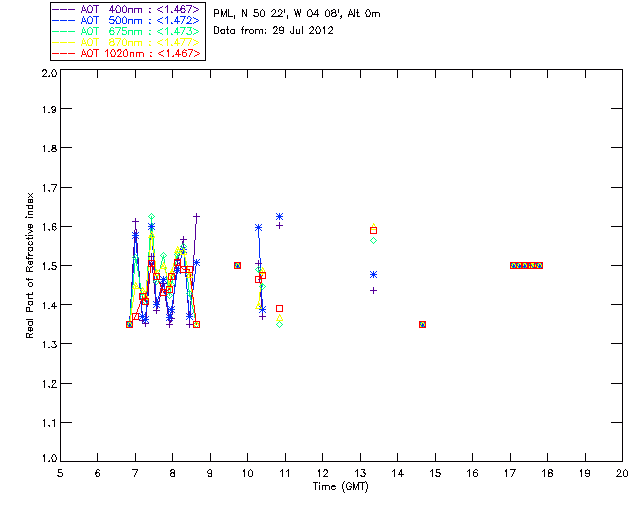Image resolution: width=640 pixels, height=512 pixels.
Task: Click the Real Part of Refractive index axis title
Action: coord(29,265)
